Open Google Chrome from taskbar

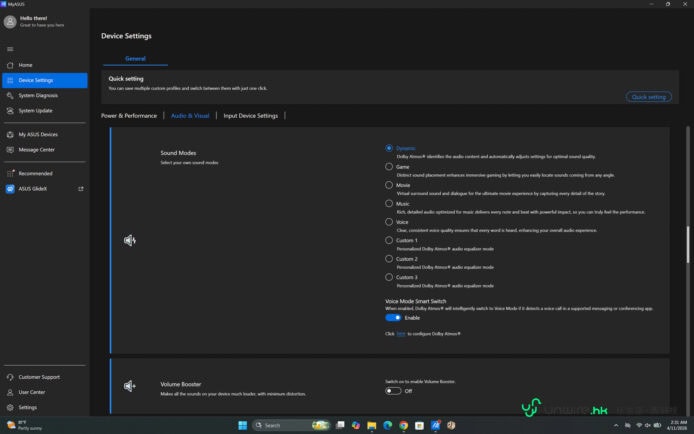[404, 425]
